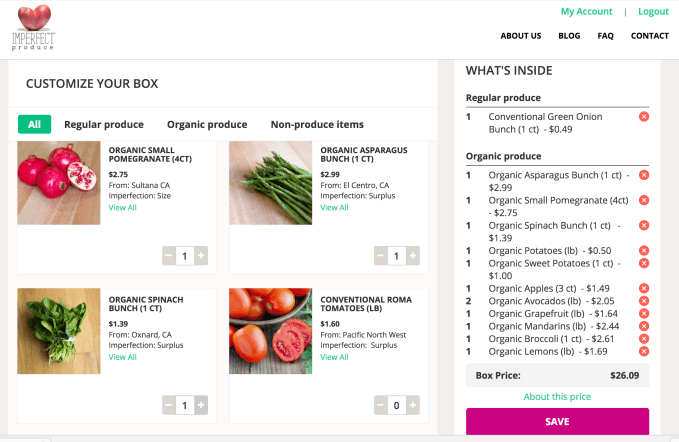Increase Organic Asparagus Bunch card quantity with plus
The image size is (679, 442).
point(413,255)
